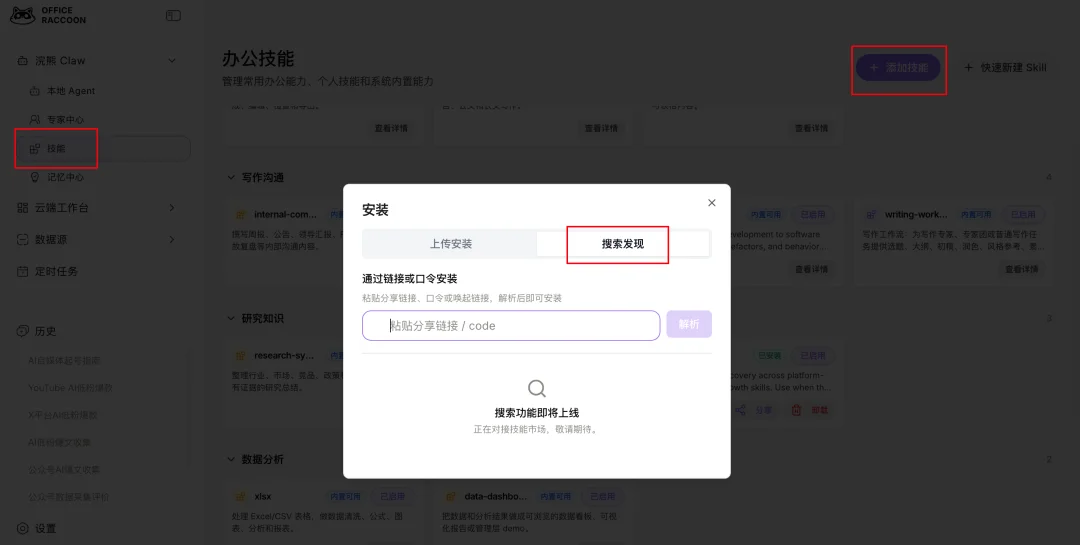Collapse the 研究知识 category chevron
This screenshot has width=1080, height=545.
231,319
